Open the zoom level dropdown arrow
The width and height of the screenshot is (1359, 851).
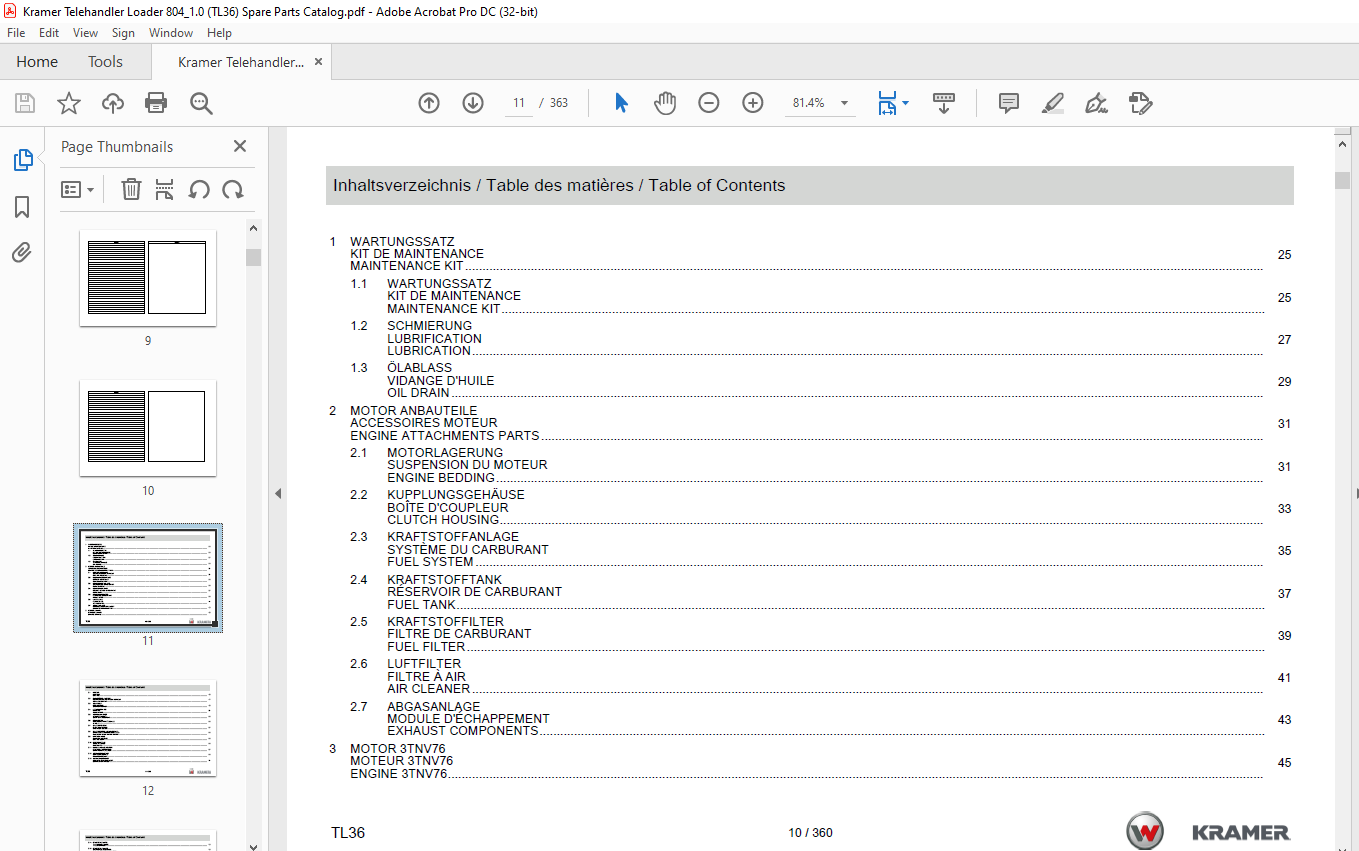845,103
